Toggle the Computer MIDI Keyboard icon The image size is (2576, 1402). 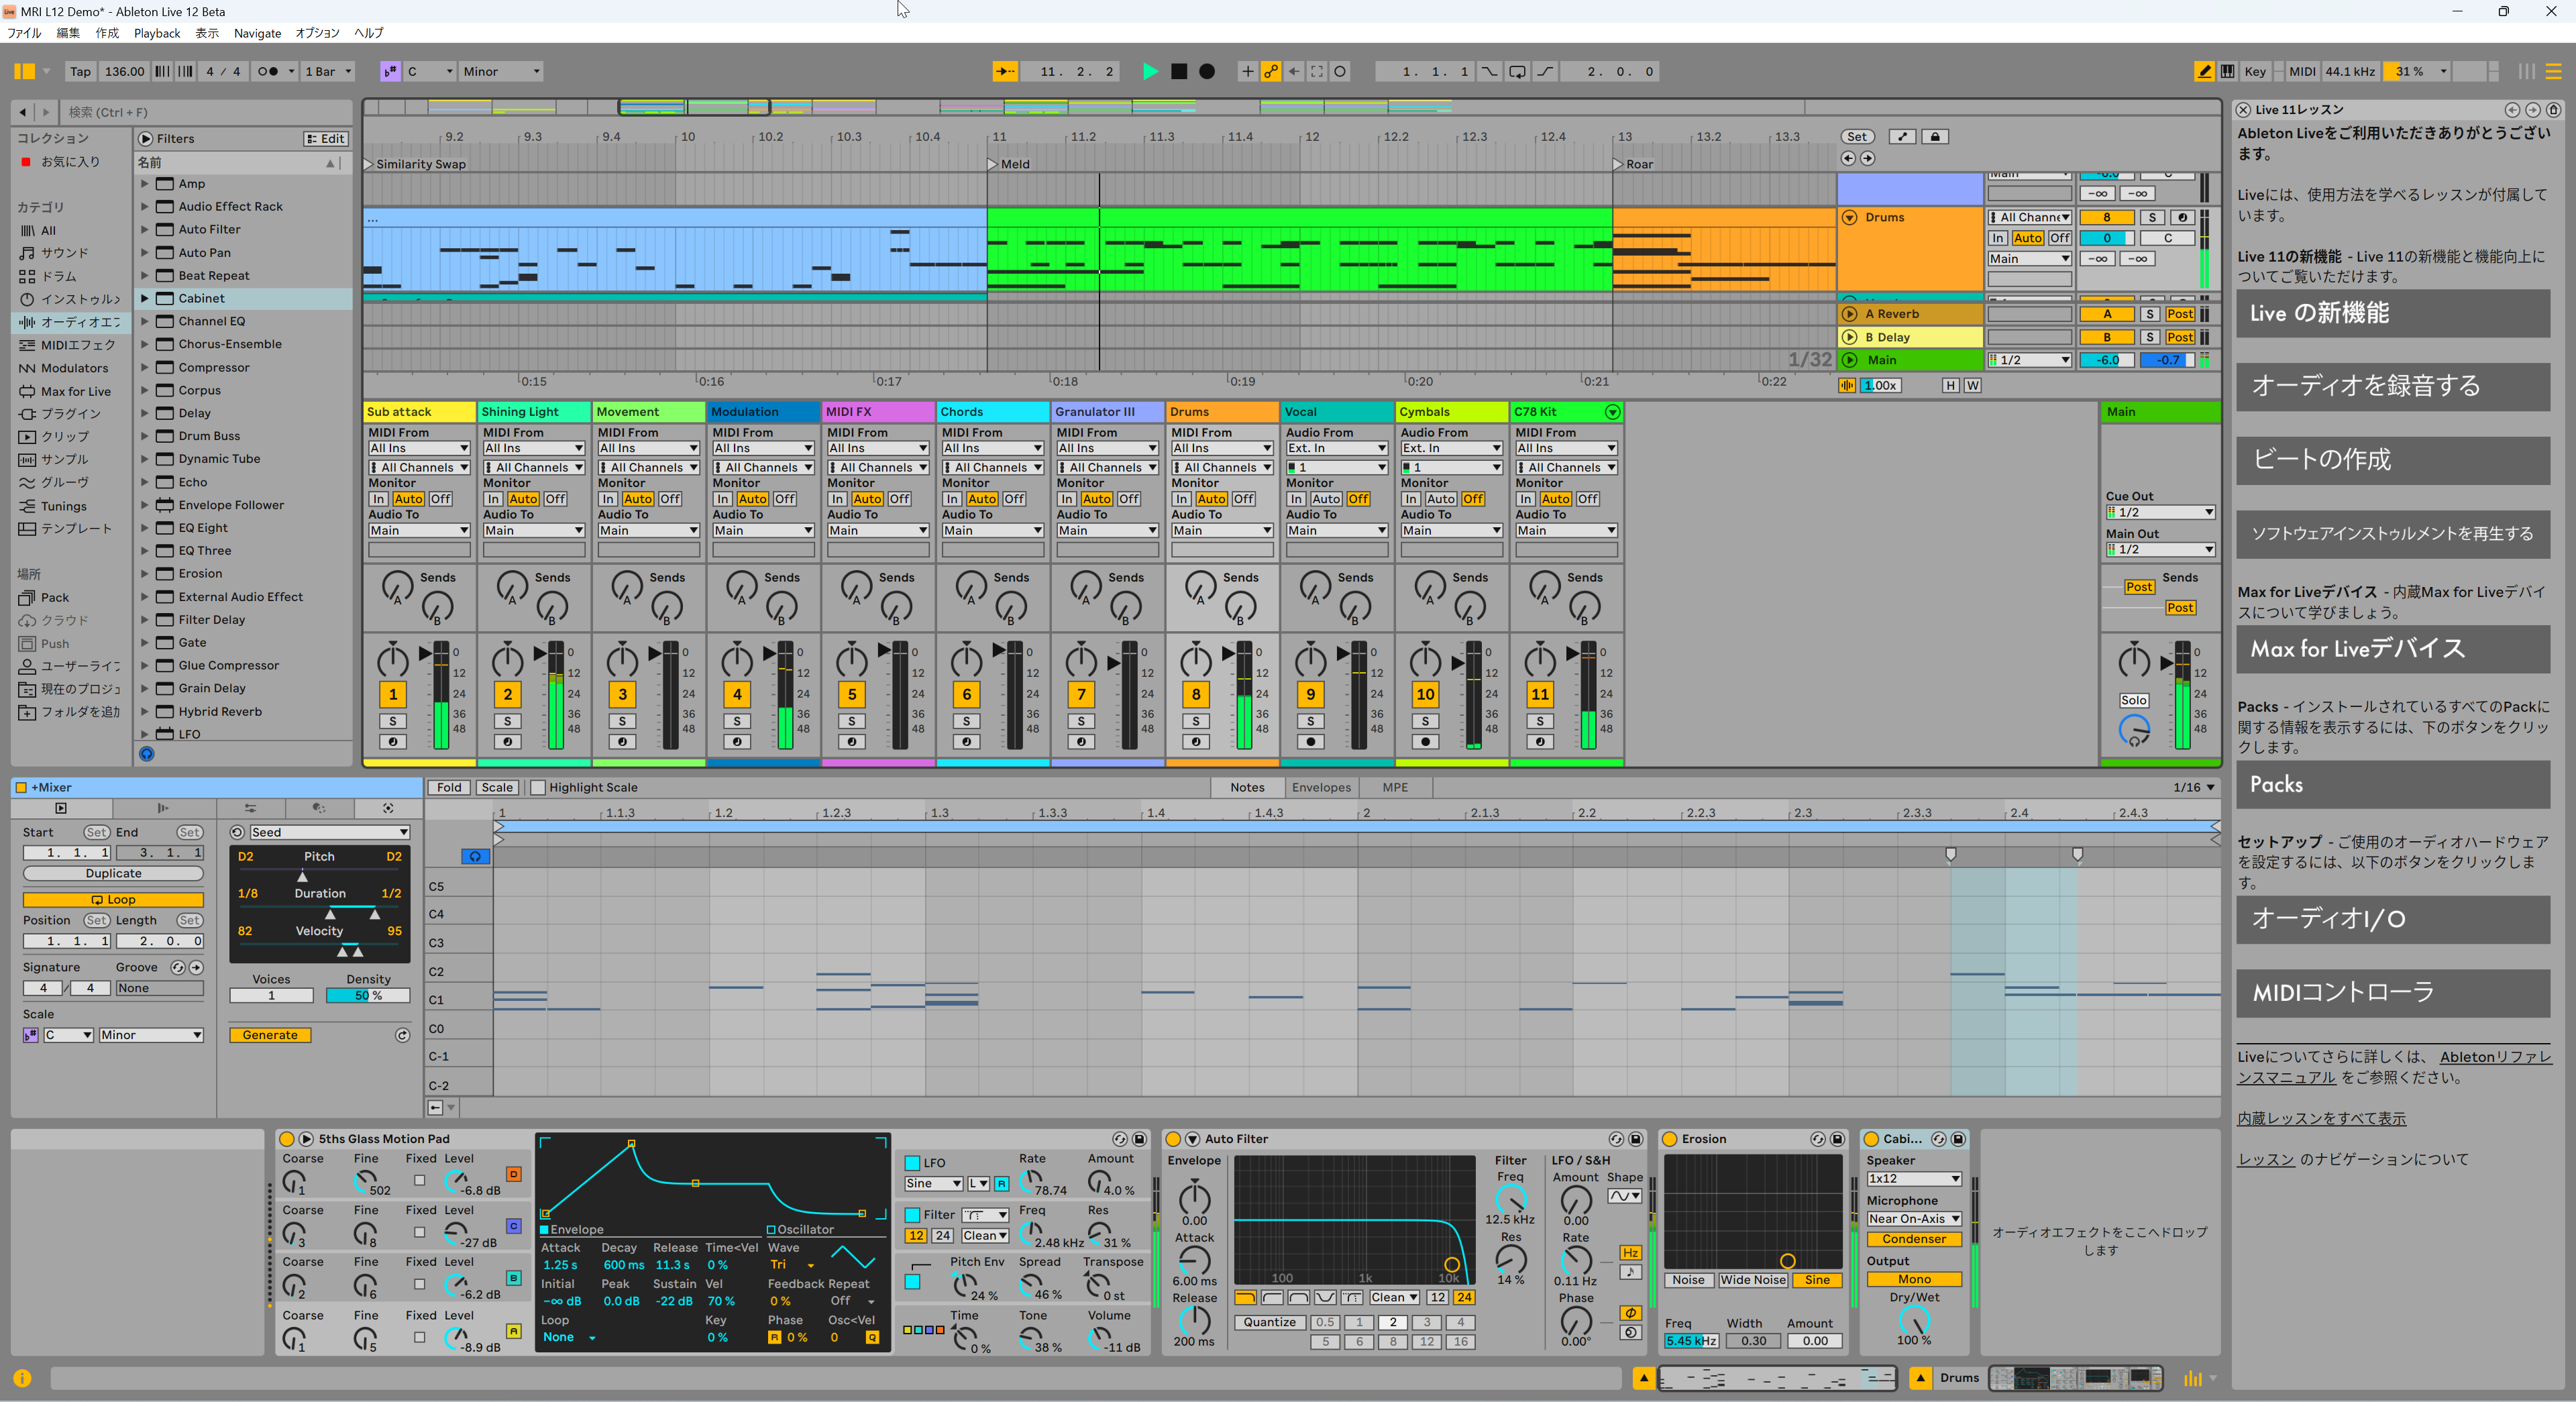(x=2228, y=71)
